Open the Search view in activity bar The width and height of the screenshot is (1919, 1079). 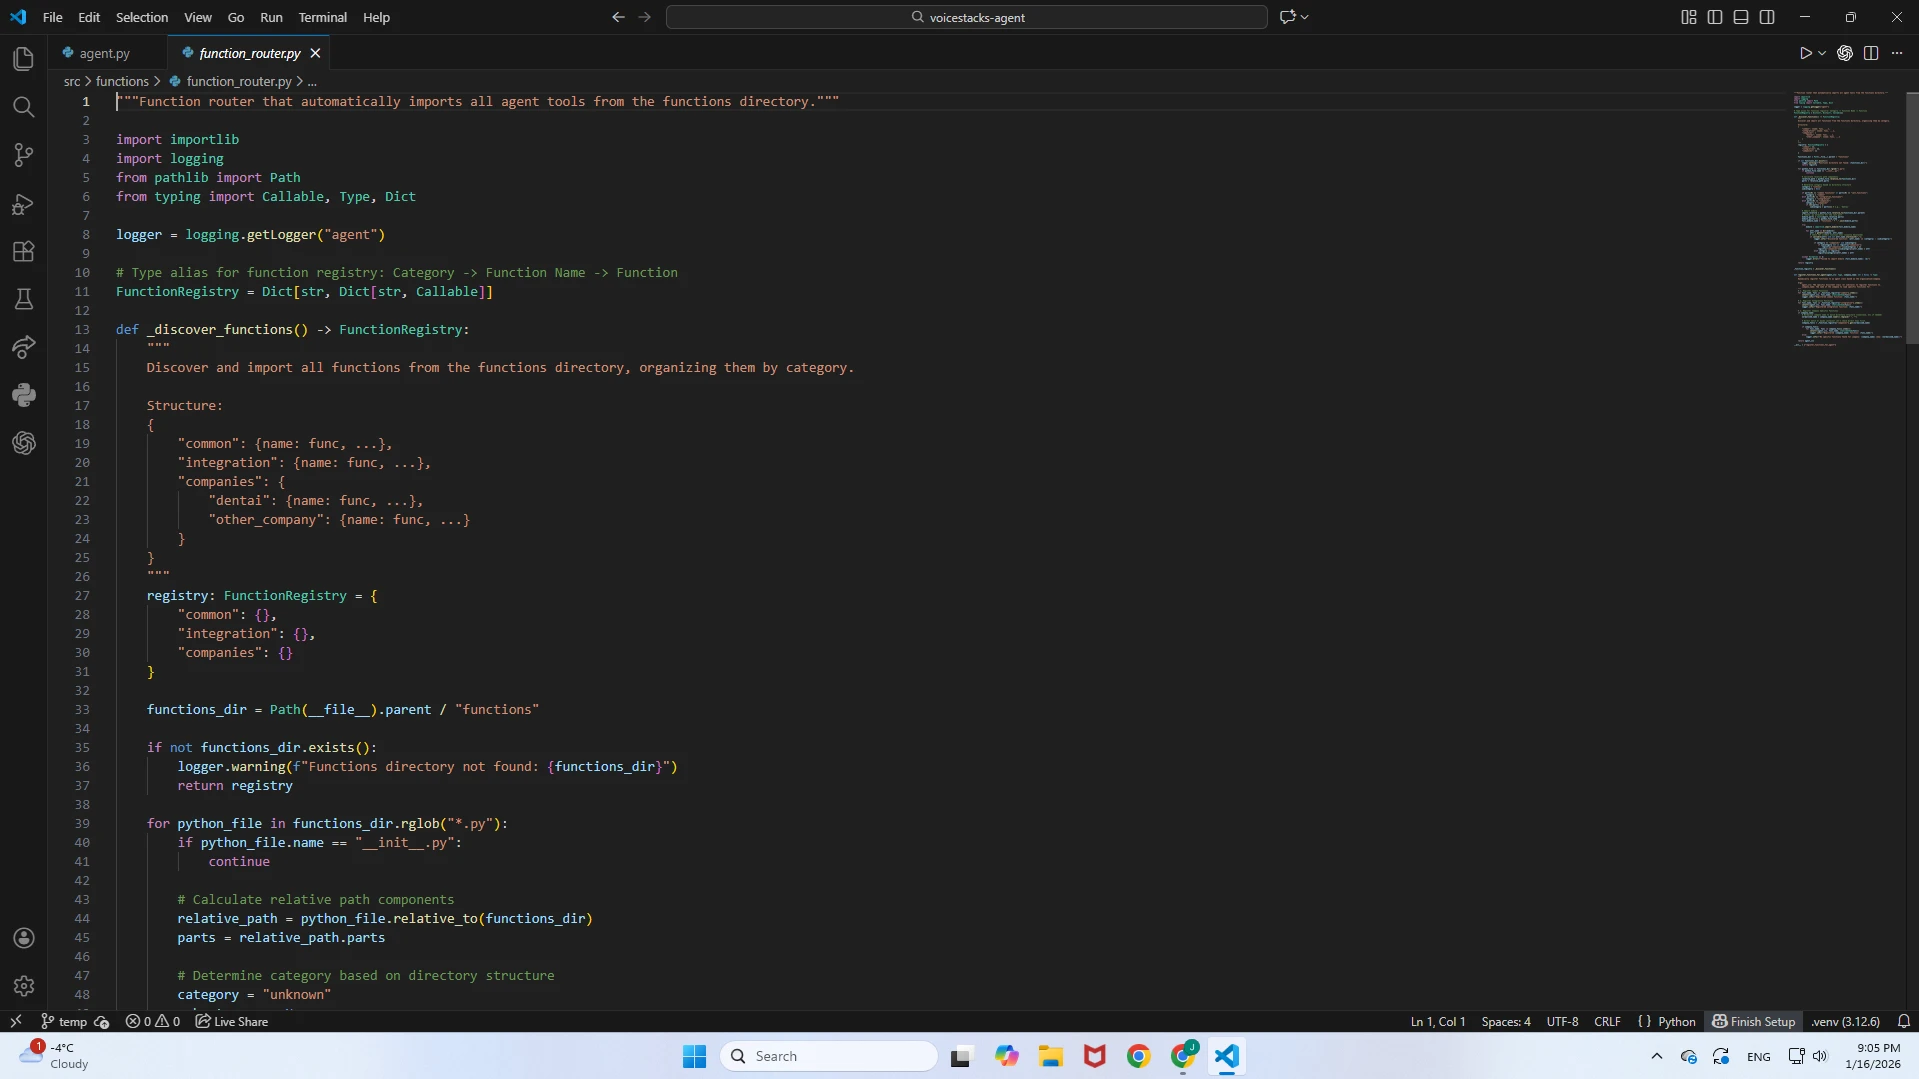(x=24, y=107)
